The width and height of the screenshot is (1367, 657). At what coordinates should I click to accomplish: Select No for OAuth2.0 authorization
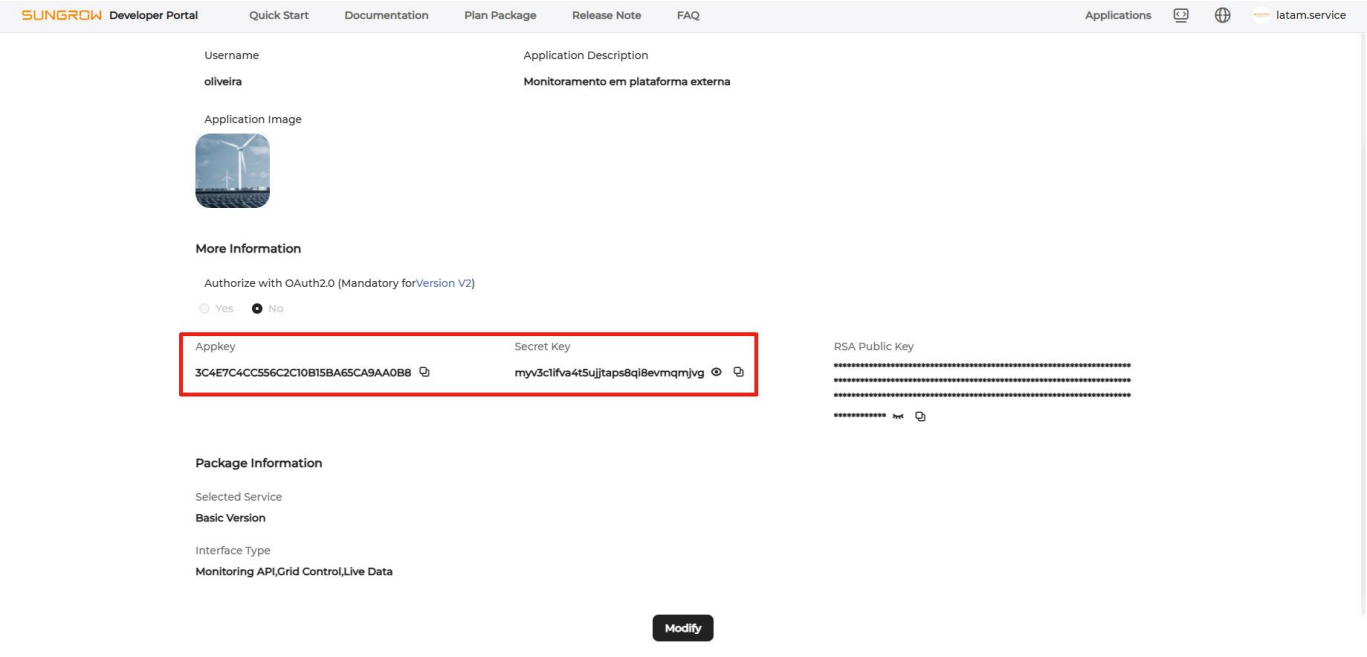coord(258,308)
